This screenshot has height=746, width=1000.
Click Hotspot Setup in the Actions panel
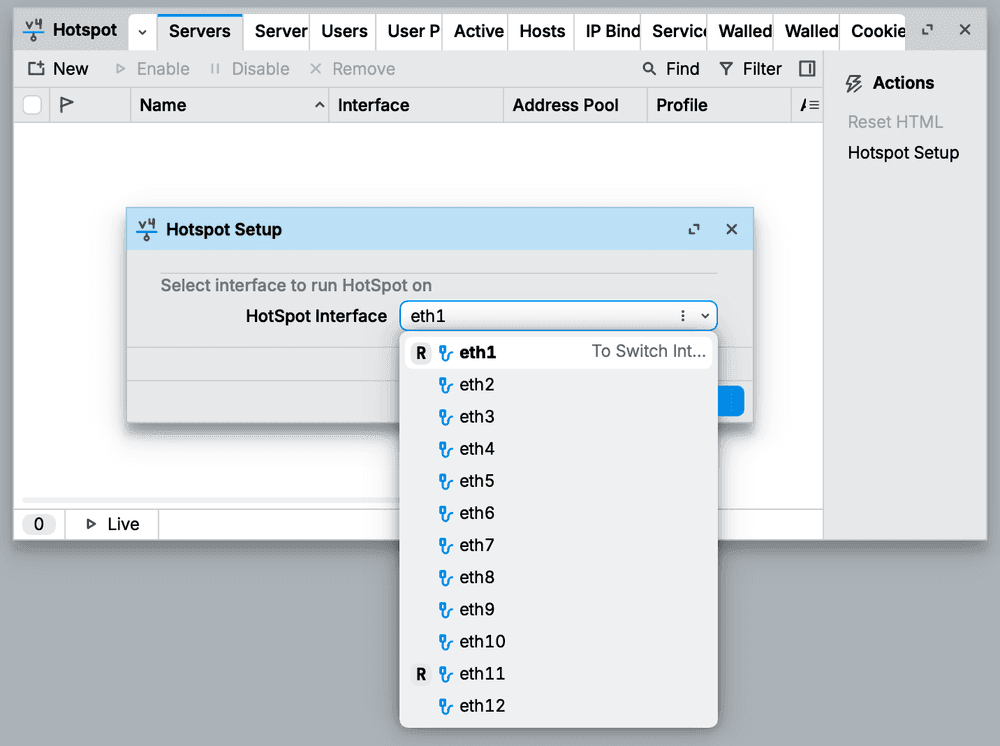pyautogui.click(x=903, y=153)
